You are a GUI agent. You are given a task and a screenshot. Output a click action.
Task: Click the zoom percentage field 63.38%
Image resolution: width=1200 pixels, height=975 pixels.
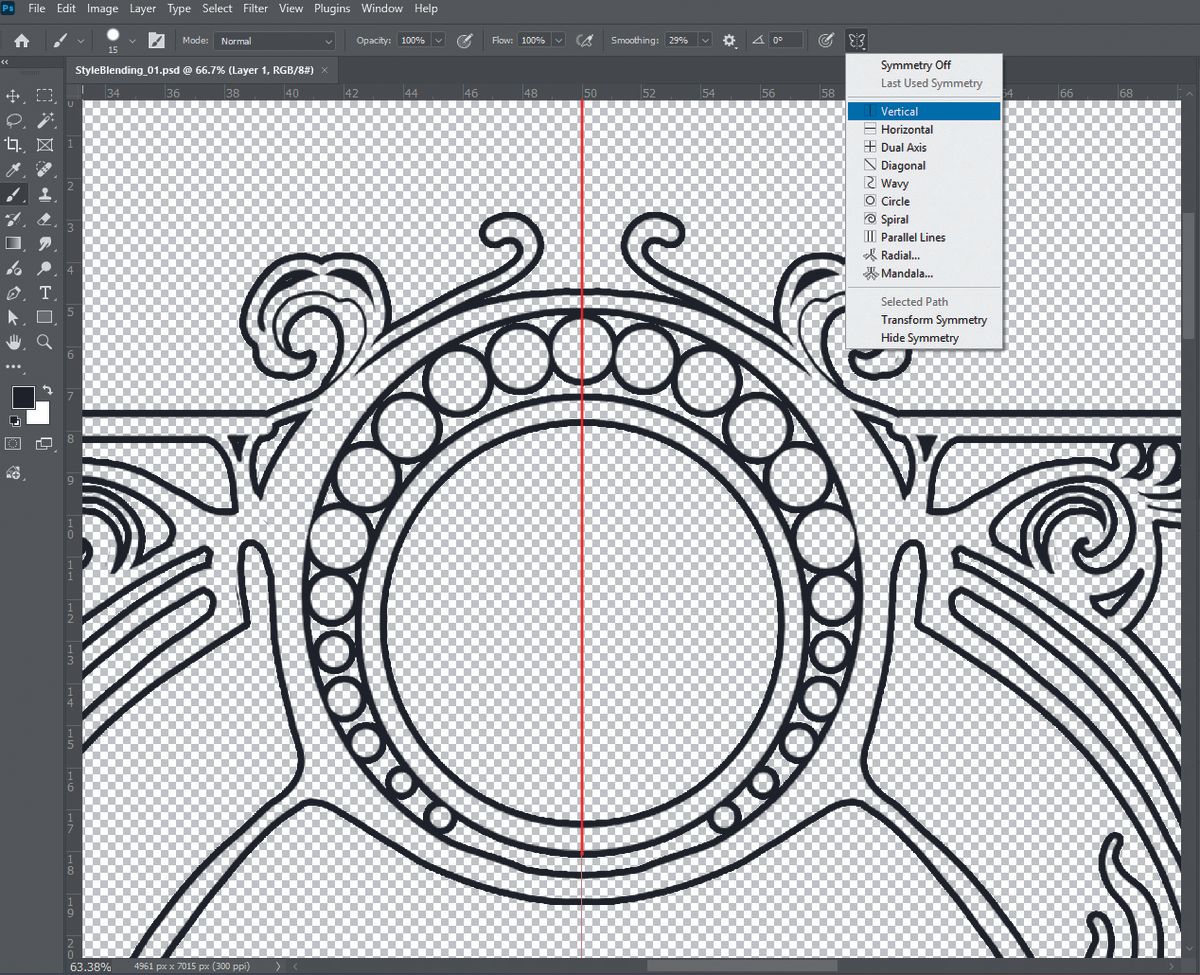(x=90, y=967)
